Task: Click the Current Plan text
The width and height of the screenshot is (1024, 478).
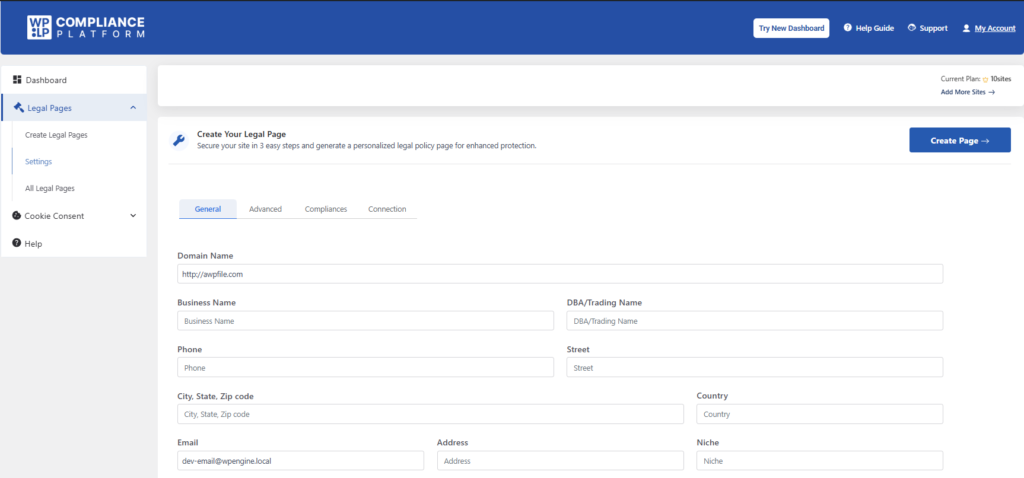Action: point(960,79)
